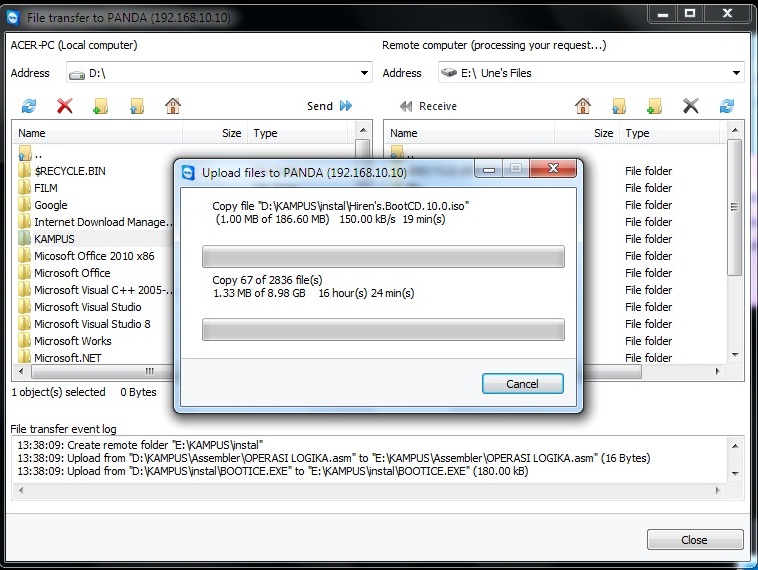Click remote list horizontal scroll right arrow
The image size is (758, 570).
717,371
